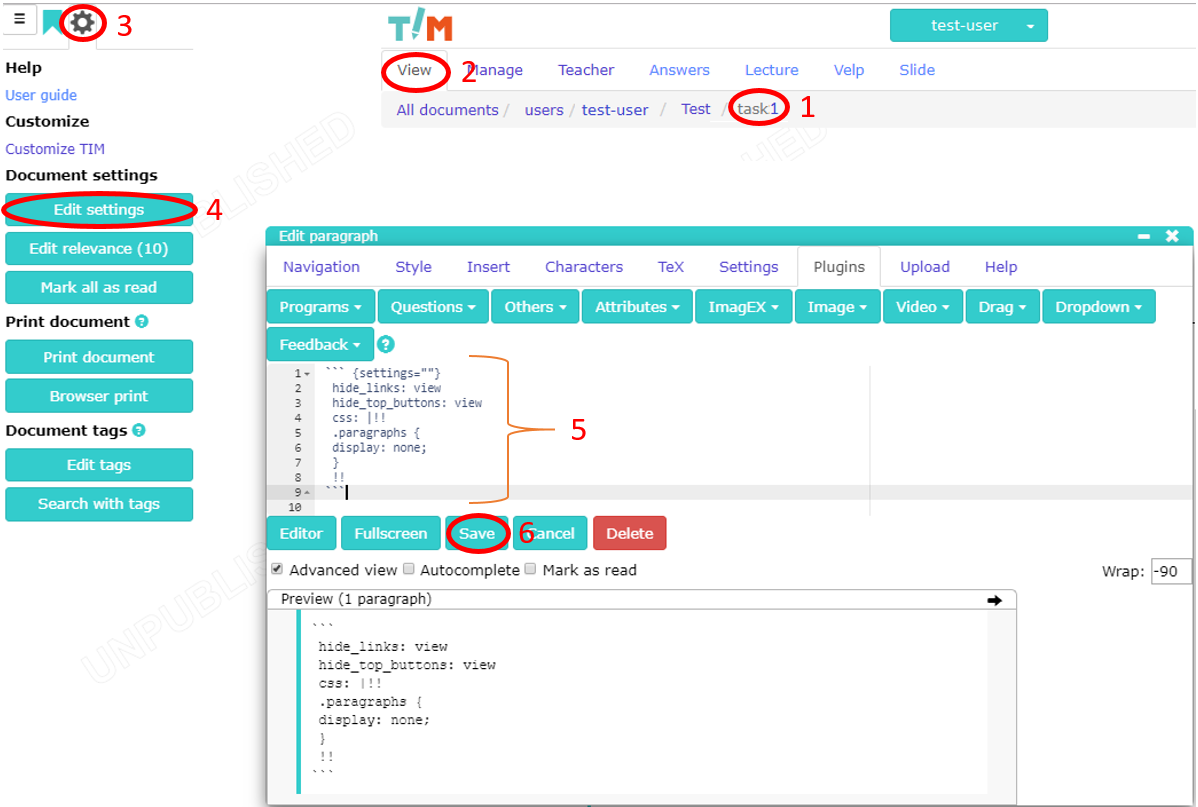Click the preview arrow icon

(x=994, y=601)
